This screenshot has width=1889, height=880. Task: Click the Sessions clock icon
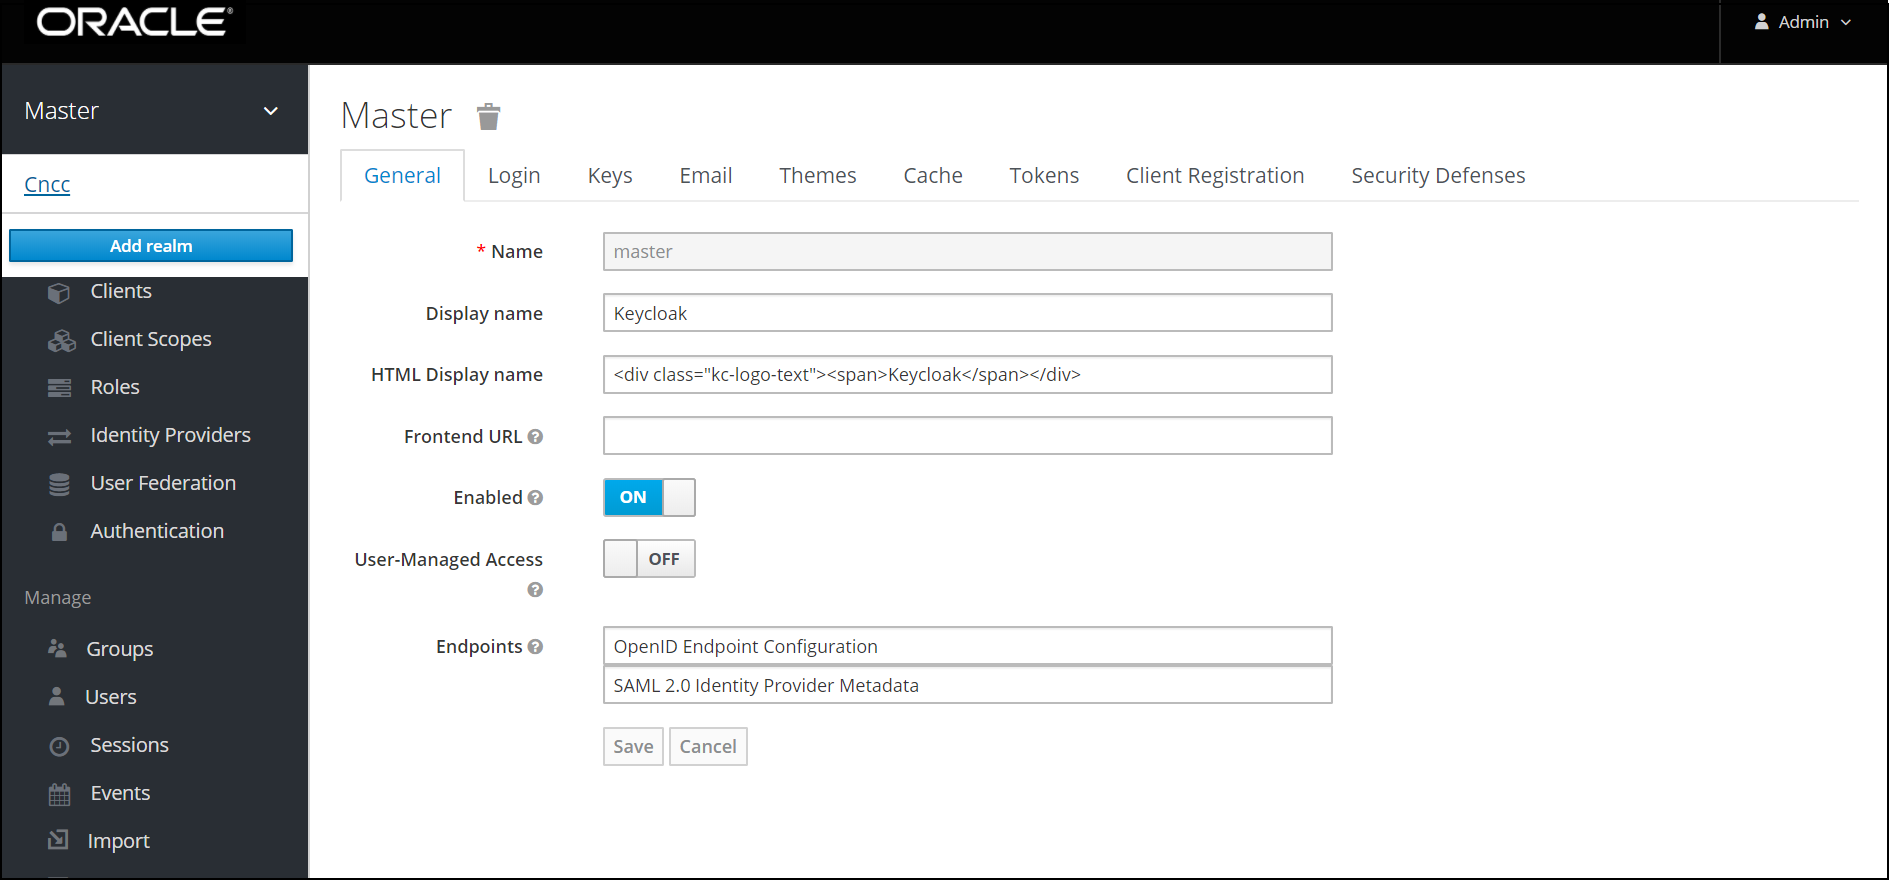pyautogui.click(x=60, y=746)
